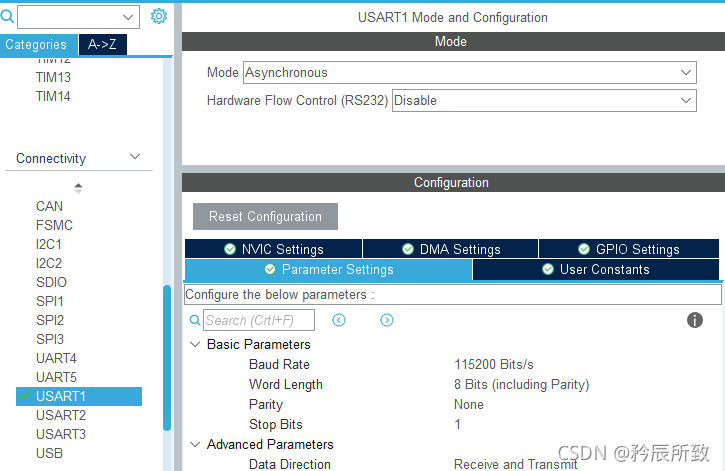The image size is (725, 471).
Task: Select TIM13 in the peripheral list
Action: point(53,77)
